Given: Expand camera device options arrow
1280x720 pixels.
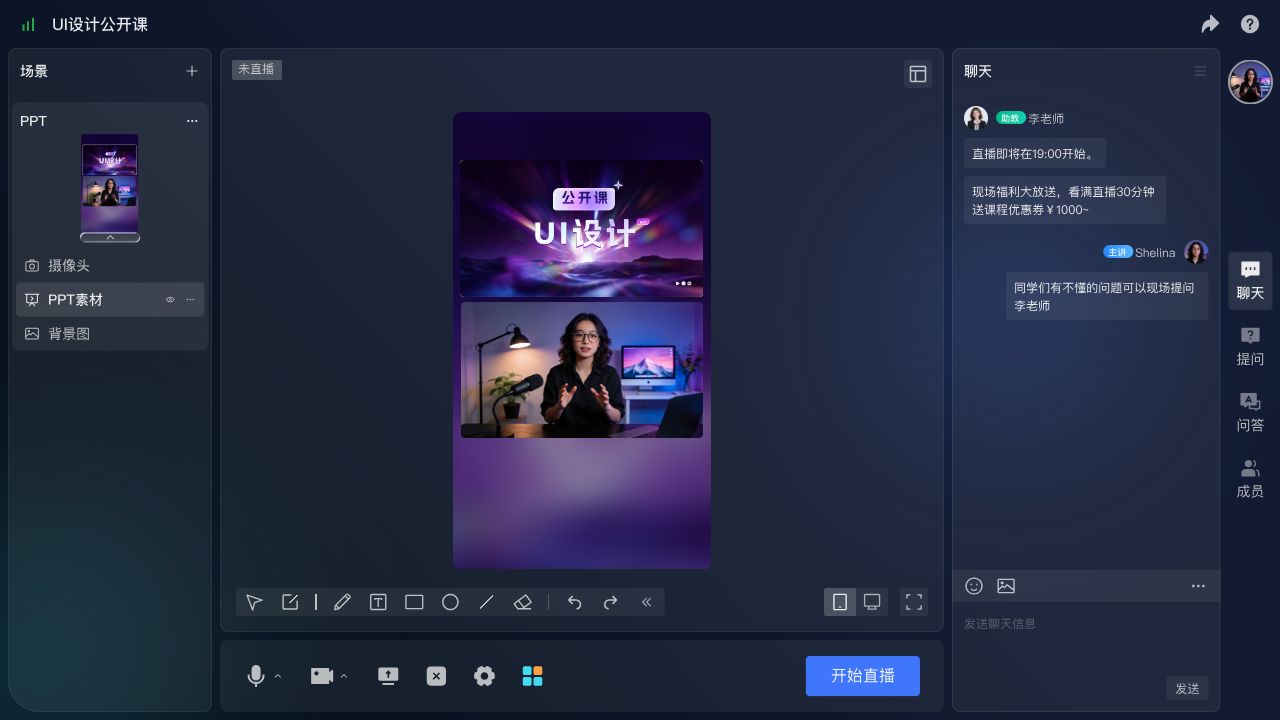Looking at the screenshot, I should tap(344, 677).
